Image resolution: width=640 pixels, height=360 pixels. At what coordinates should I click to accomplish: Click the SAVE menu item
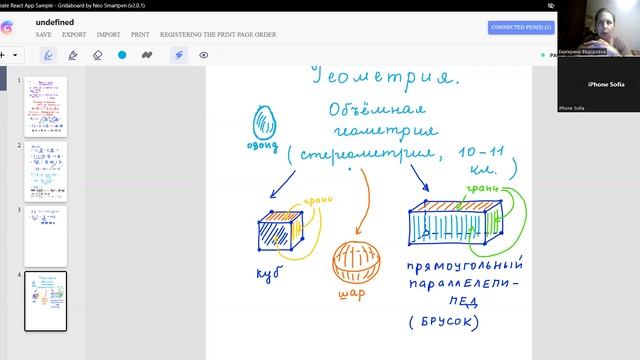(x=43, y=35)
